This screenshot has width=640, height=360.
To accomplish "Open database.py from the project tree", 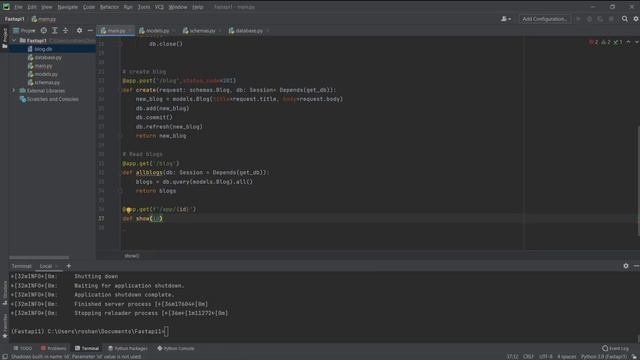I will 48,58.
